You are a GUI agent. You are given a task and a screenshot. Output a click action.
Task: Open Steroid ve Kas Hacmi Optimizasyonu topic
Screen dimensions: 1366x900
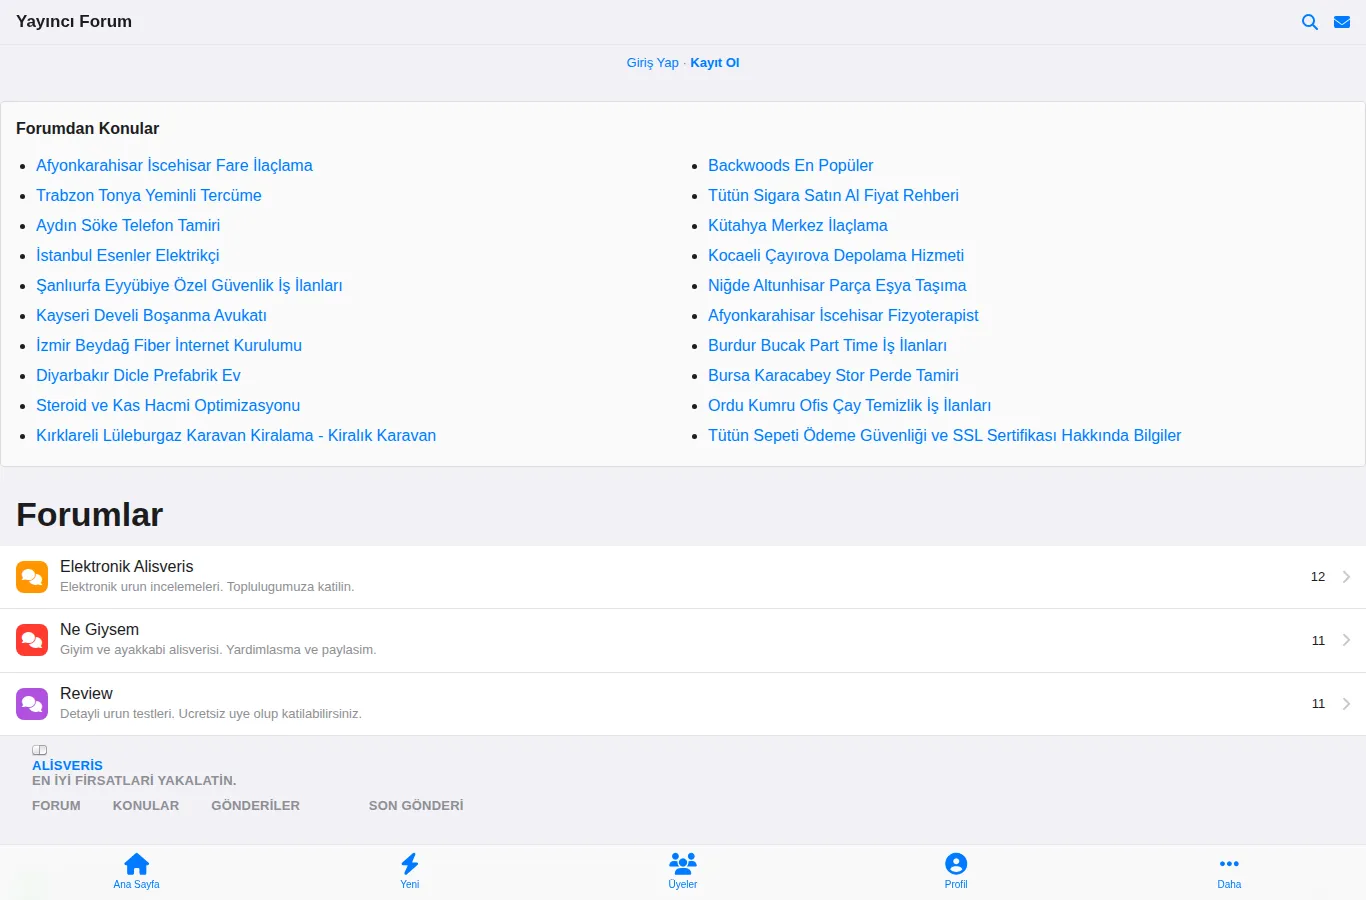pos(168,405)
